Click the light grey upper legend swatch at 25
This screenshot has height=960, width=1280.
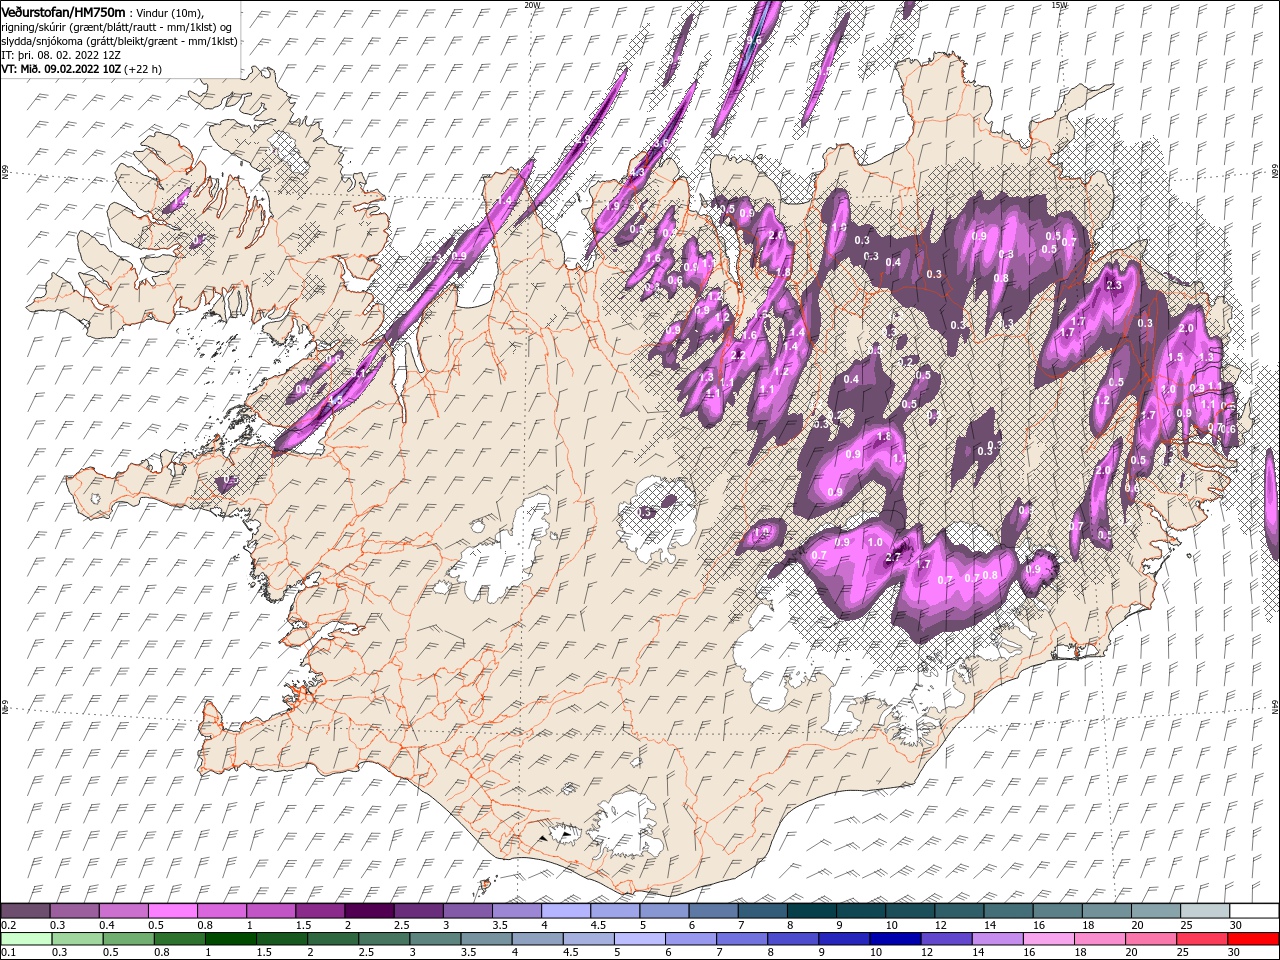(x=1204, y=911)
